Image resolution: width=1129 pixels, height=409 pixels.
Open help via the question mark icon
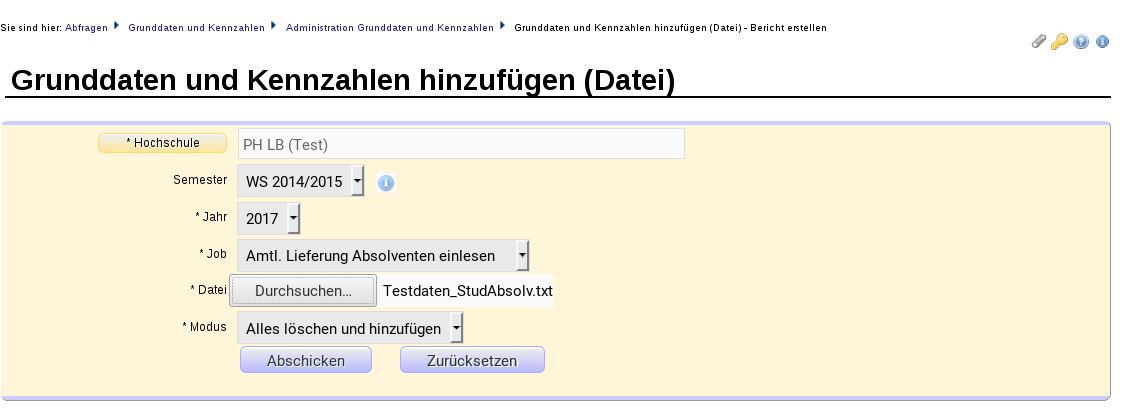1081,42
